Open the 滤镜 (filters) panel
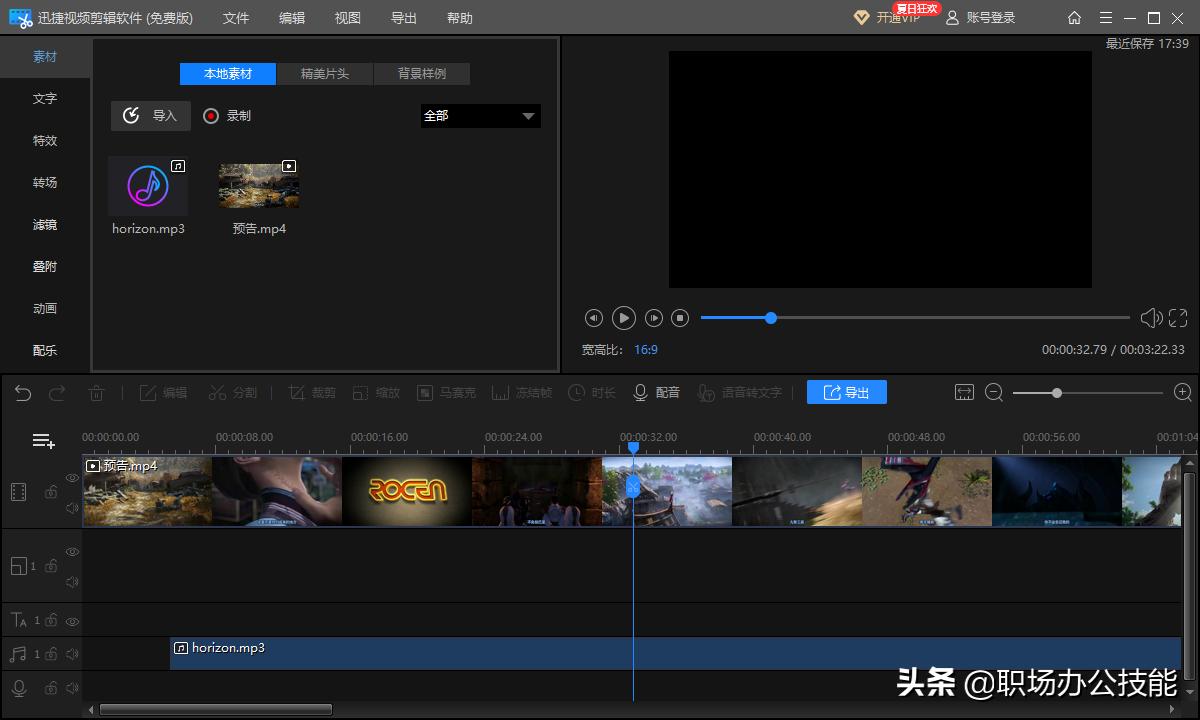The height and width of the screenshot is (720, 1200). pos(45,224)
